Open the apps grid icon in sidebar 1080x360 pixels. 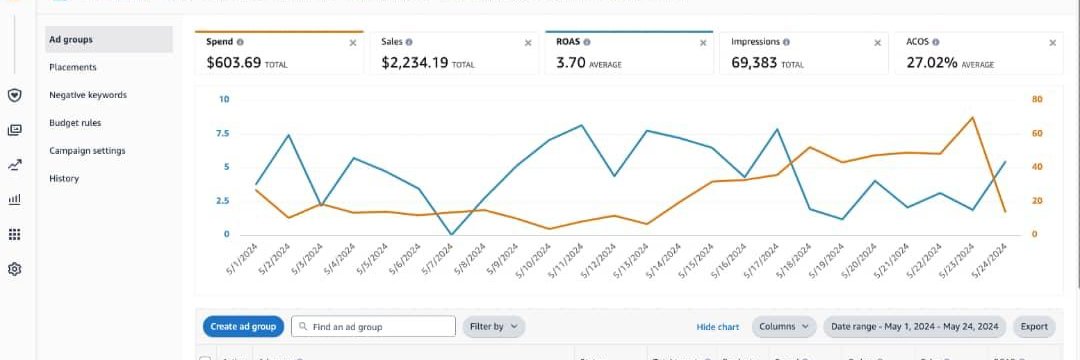[14, 235]
